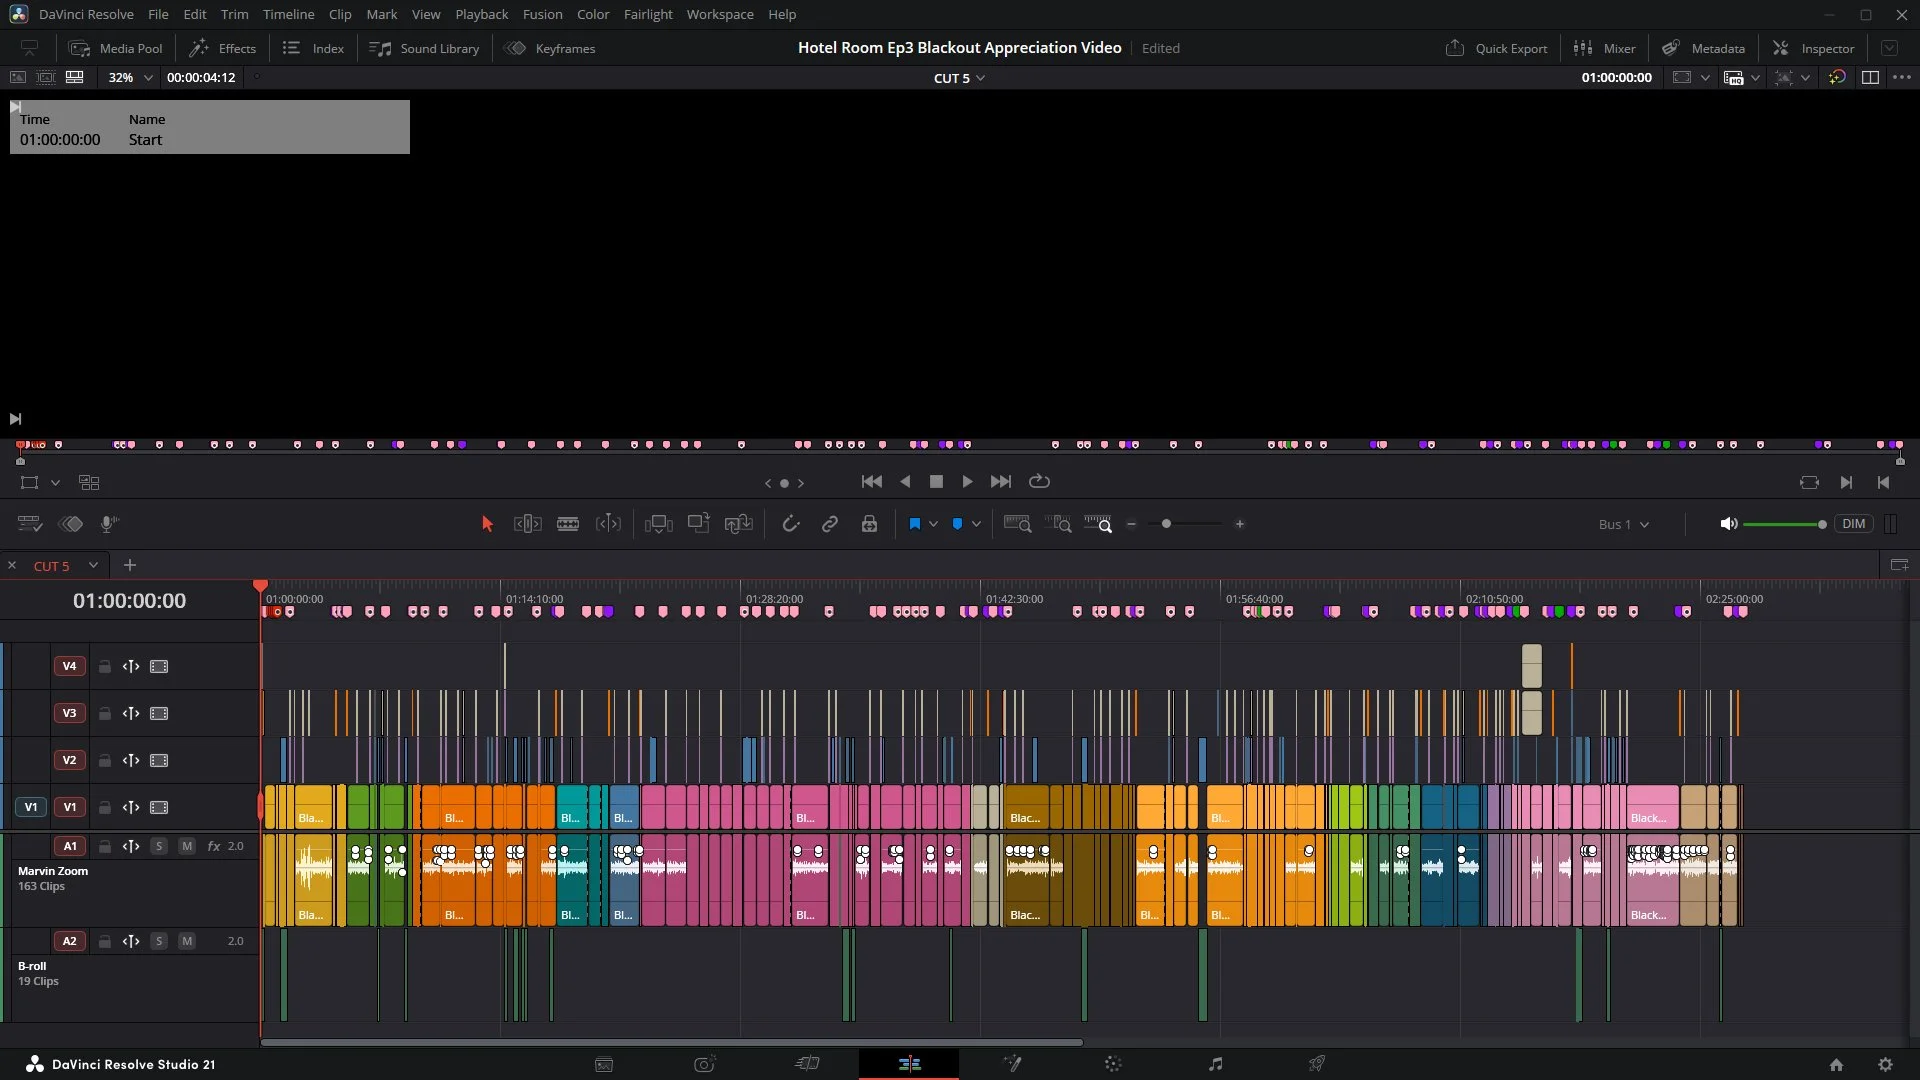Mute audio track A1
Screen dimensions: 1920x1080
[x=187, y=846]
